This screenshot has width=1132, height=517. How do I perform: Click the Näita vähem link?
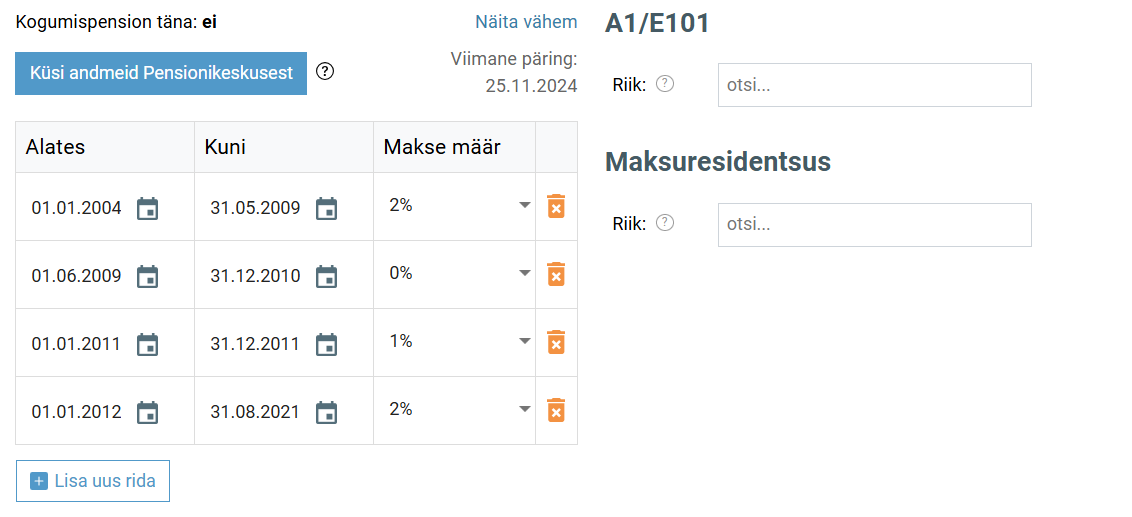[526, 22]
